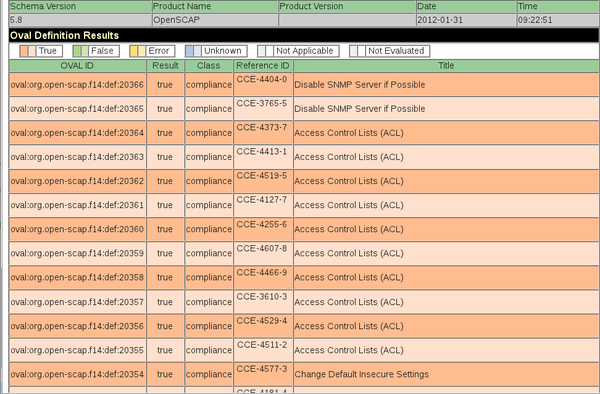Screen dimensions: 600x394
Task: Click title in the def:20366 row
Action: tap(360, 85)
